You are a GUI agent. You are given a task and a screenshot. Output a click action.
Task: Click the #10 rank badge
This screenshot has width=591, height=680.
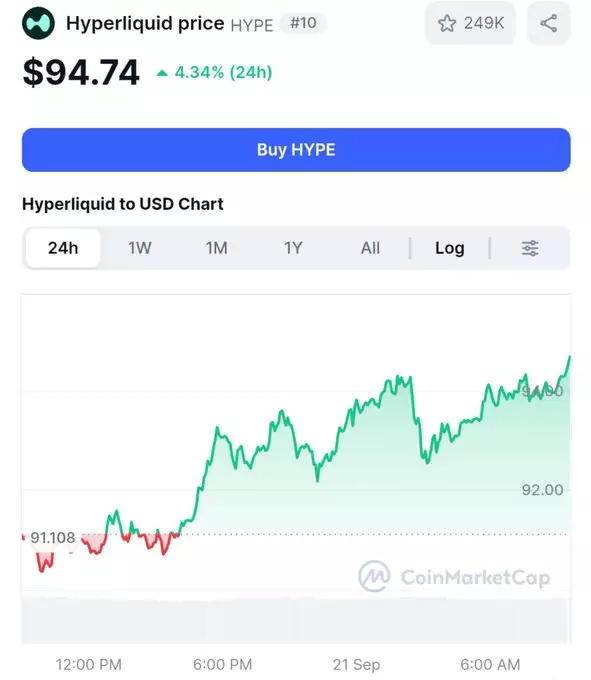(303, 23)
